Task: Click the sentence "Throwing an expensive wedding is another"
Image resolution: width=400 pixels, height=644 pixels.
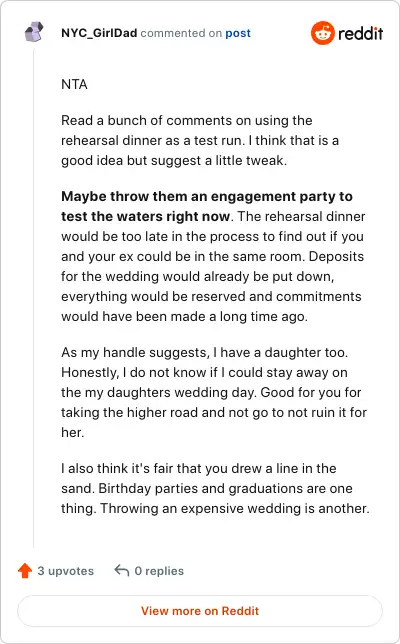Action: [x=235, y=508]
